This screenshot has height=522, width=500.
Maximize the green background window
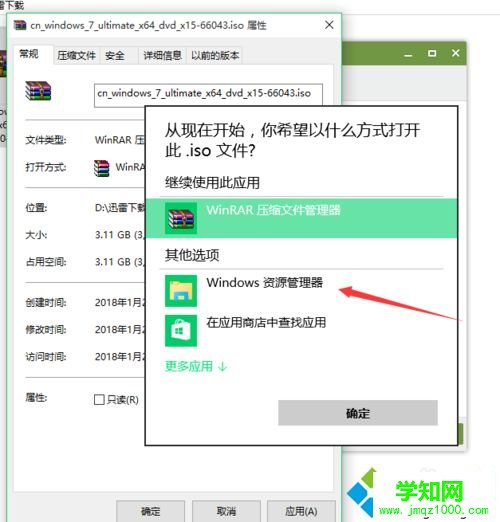click(432, 53)
